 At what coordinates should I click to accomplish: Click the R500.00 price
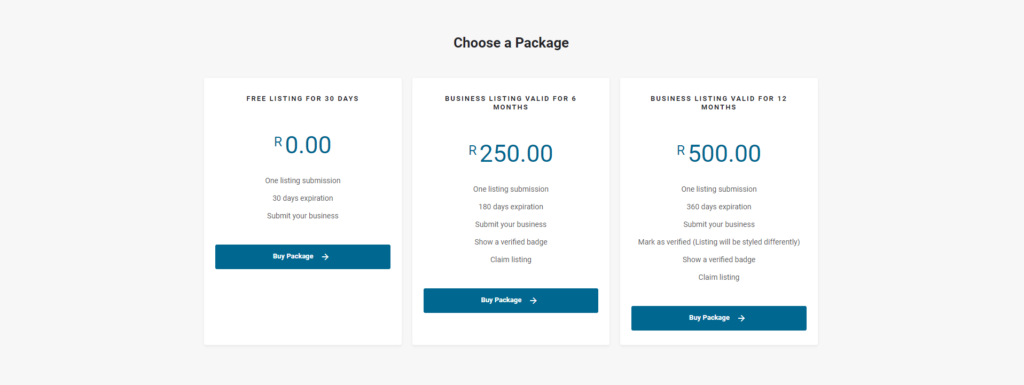(x=719, y=154)
